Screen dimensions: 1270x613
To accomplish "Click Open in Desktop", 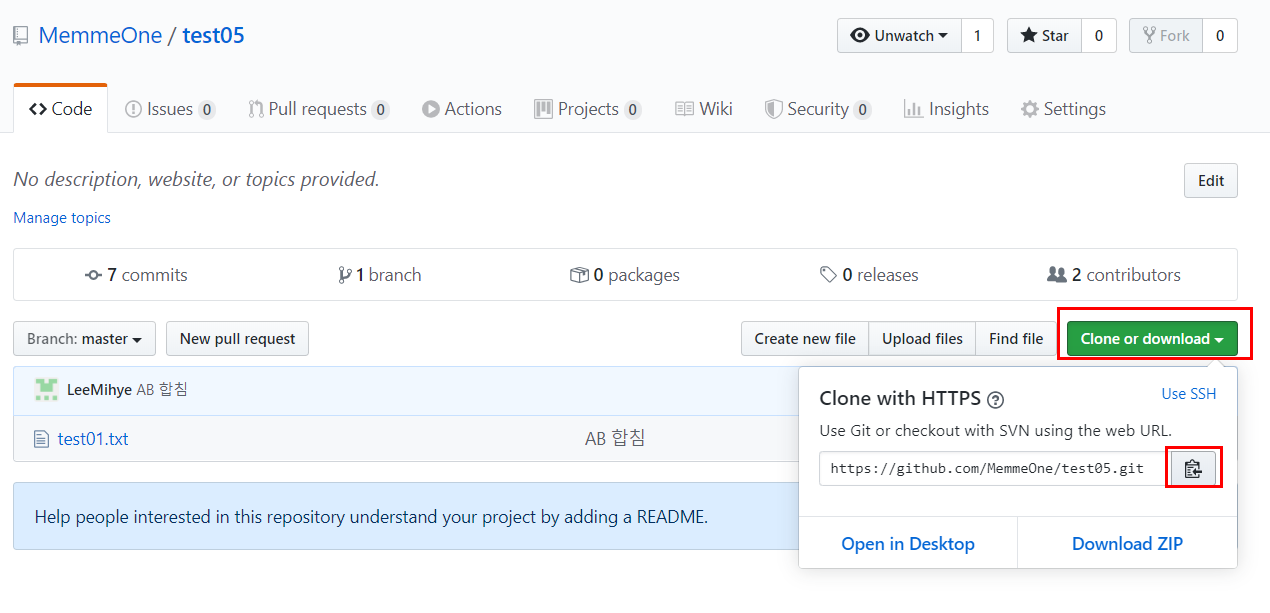I will click(908, 544).
